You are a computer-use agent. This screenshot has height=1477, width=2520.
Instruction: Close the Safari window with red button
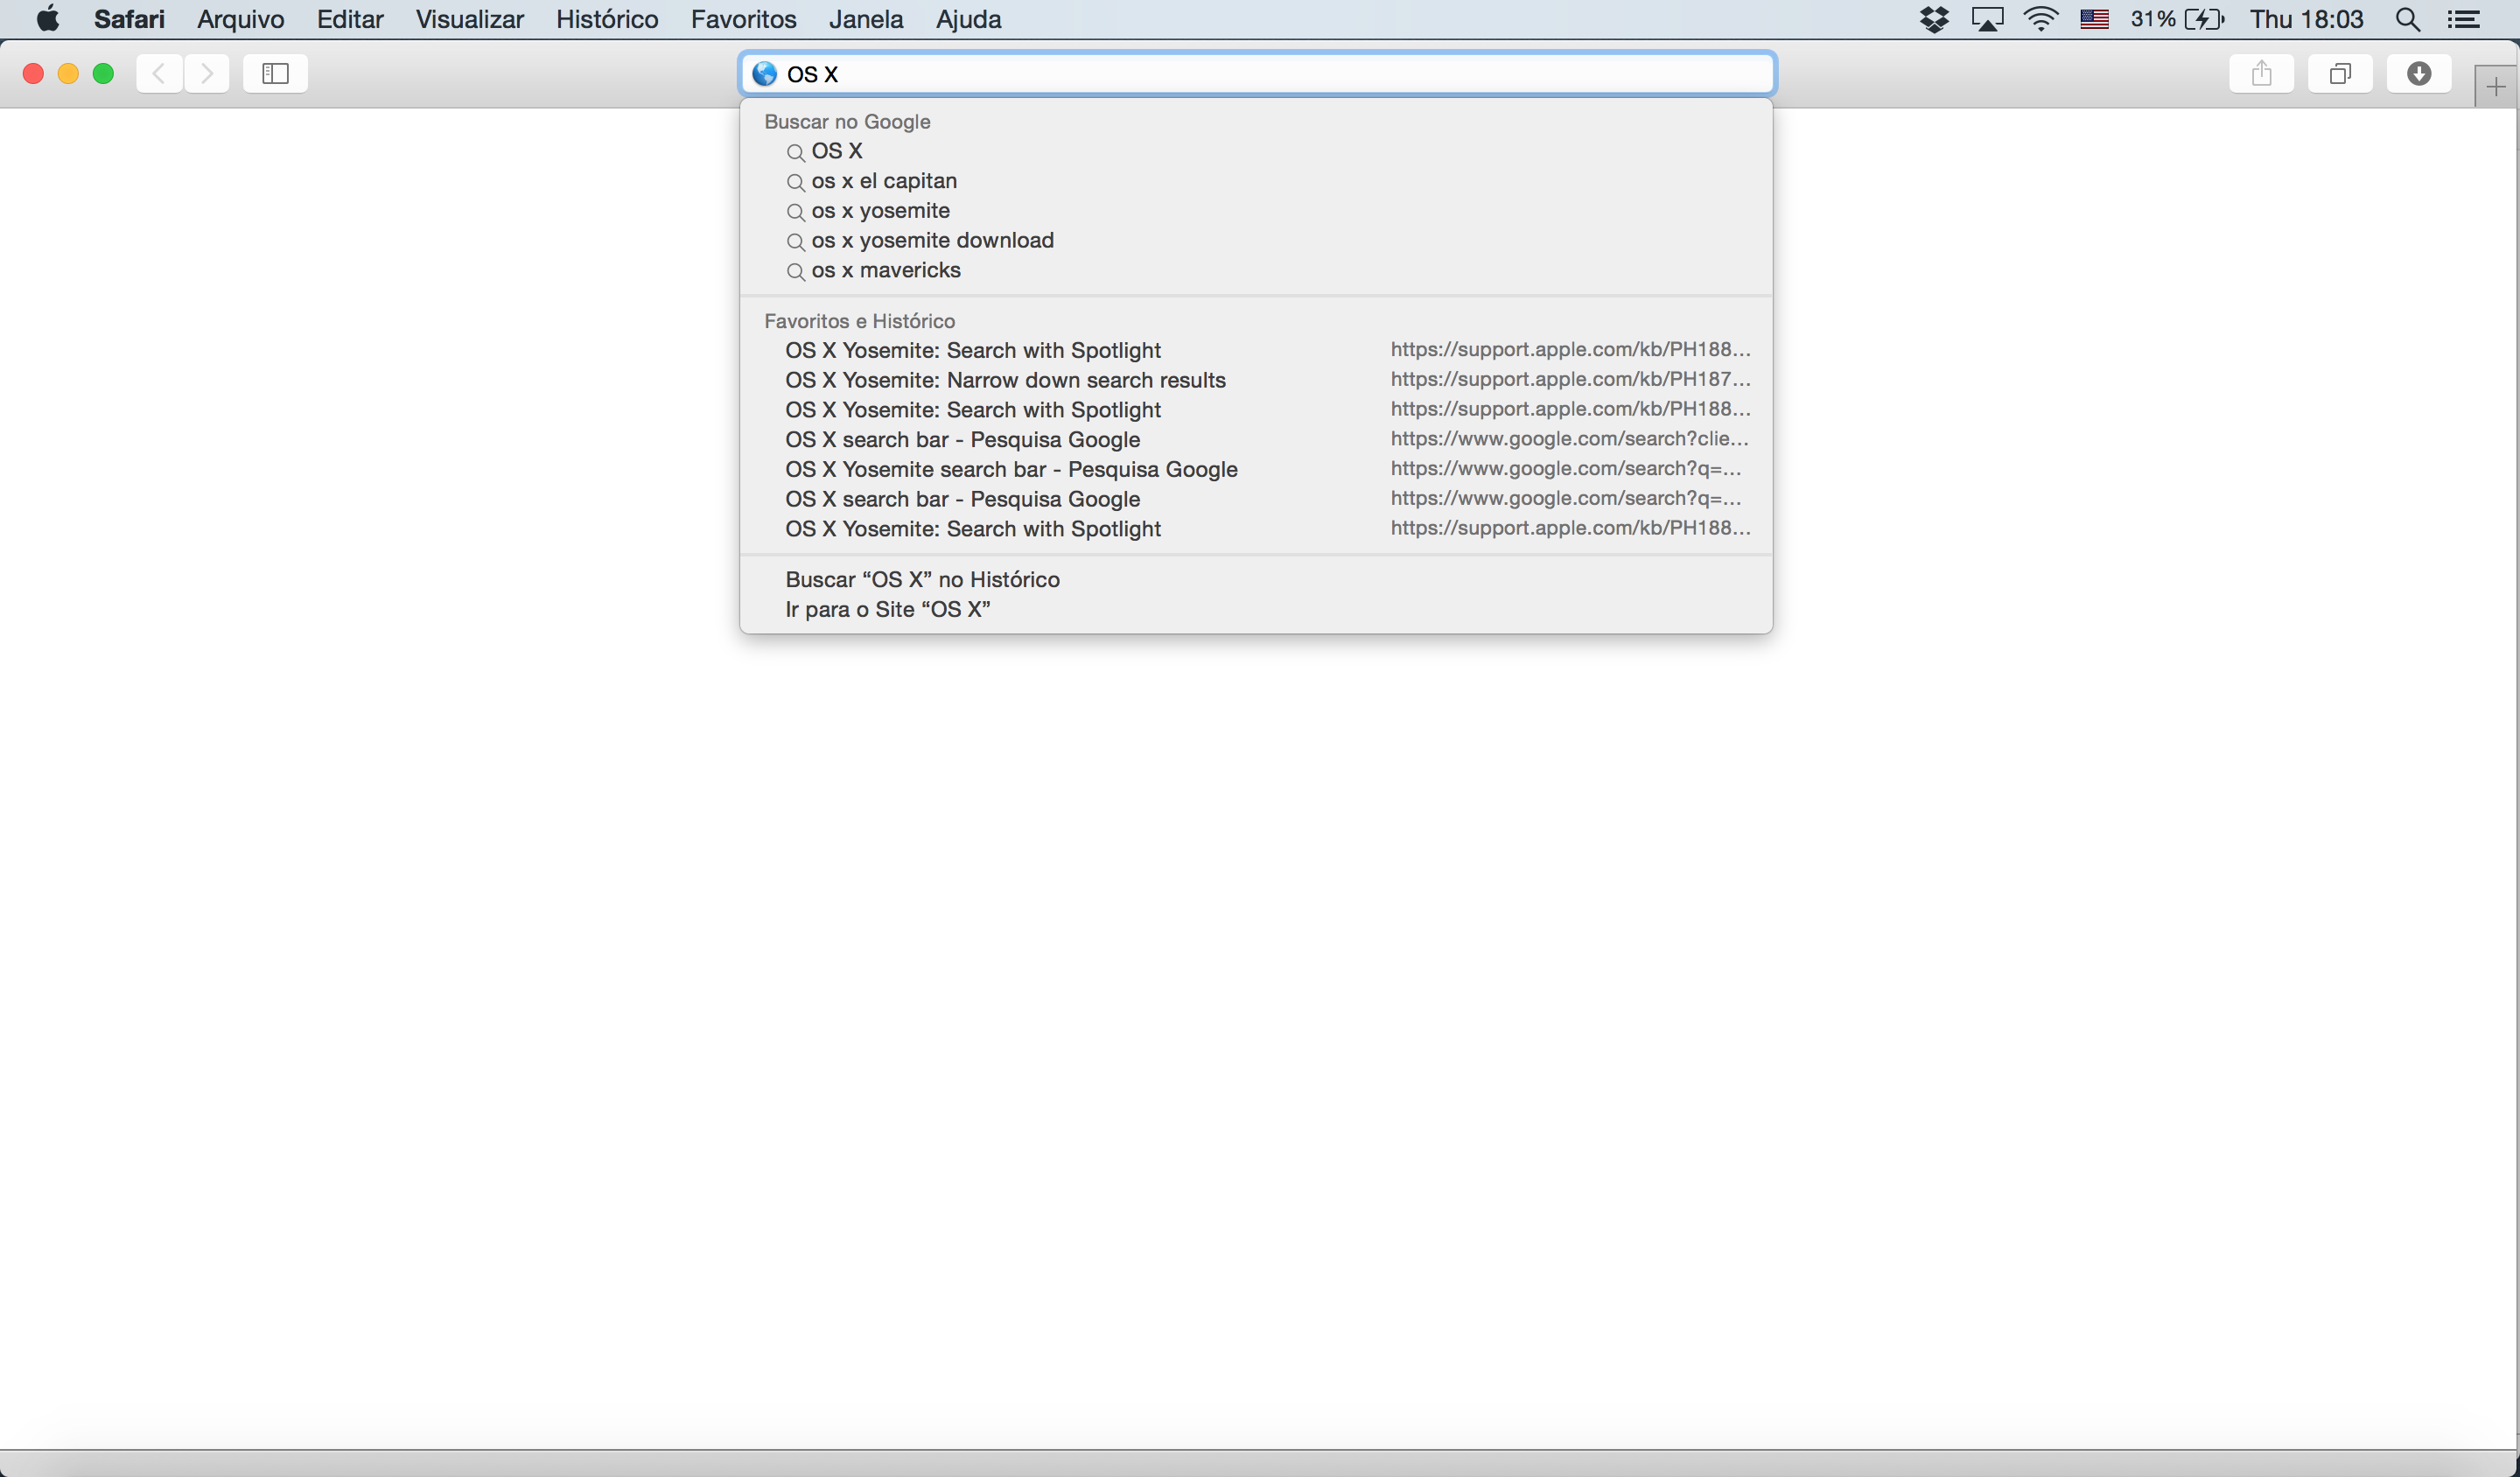point(33,74)
